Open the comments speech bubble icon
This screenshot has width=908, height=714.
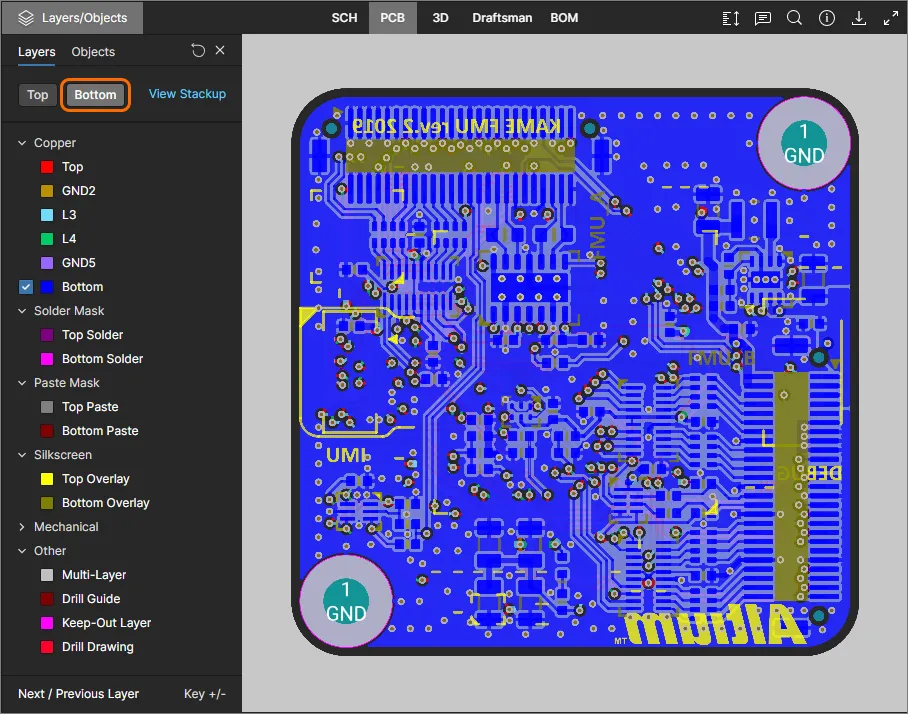coord(763,18)
